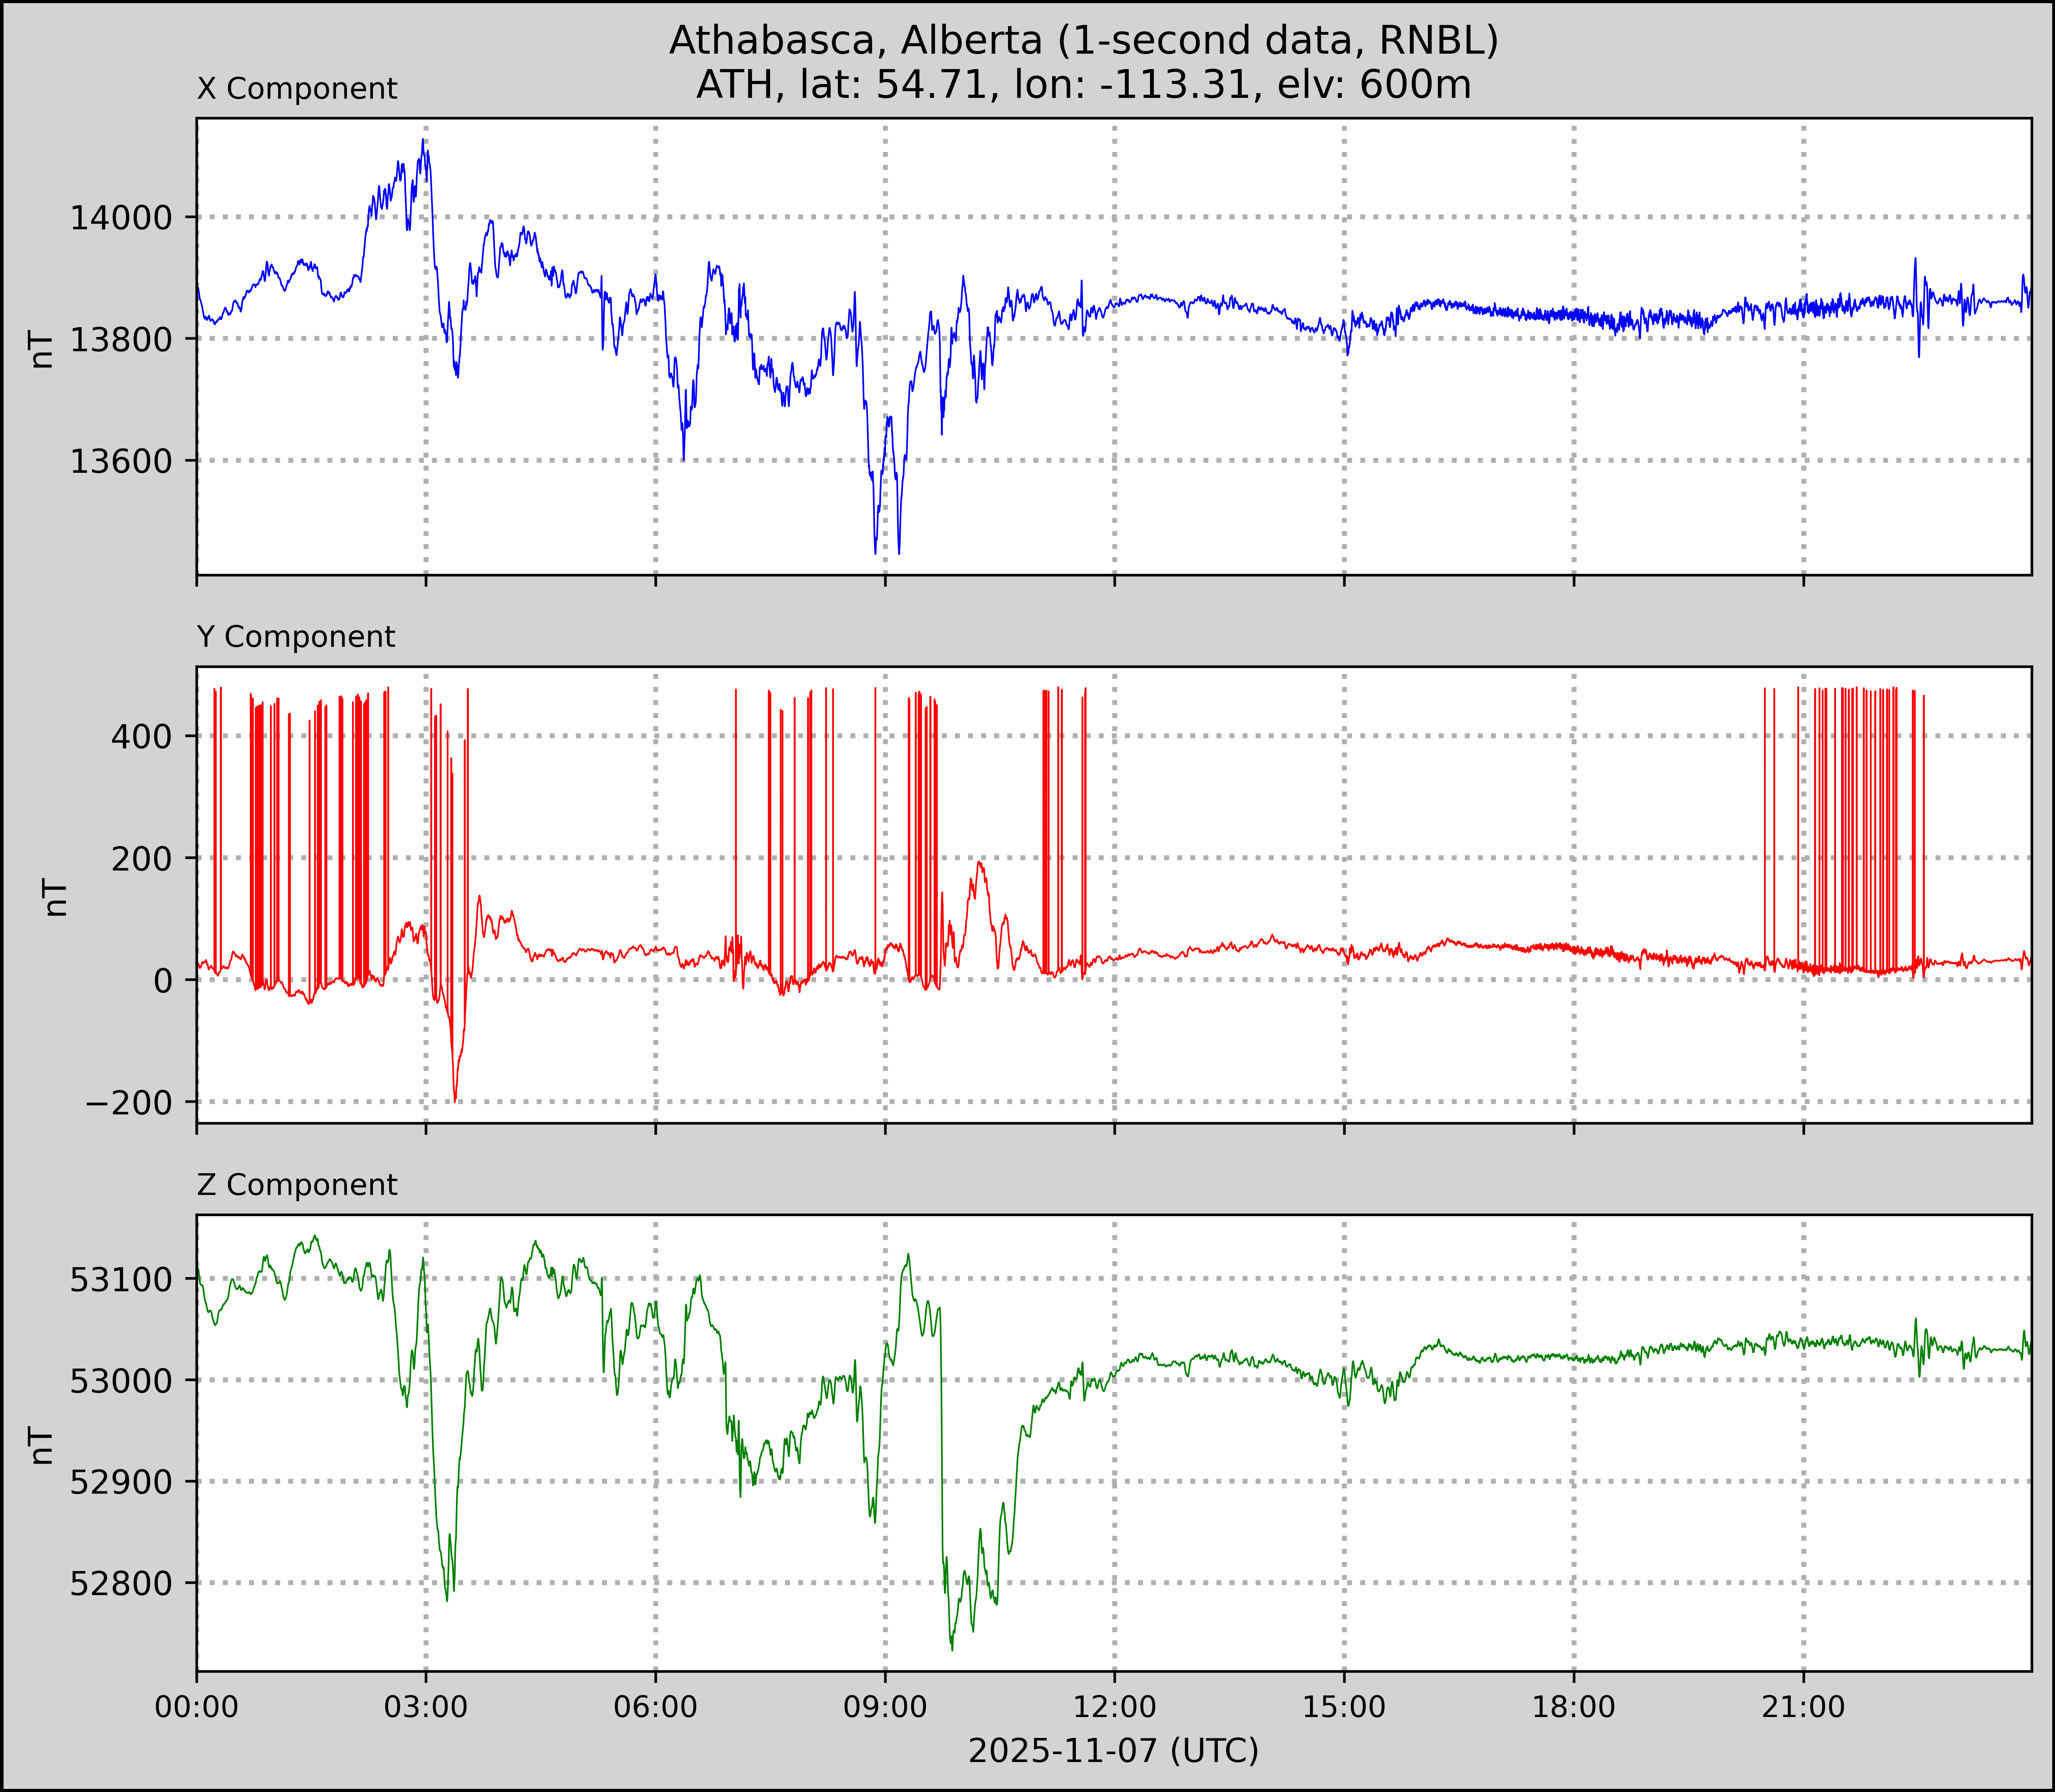Click the 12:00 time axis label

[1114, 1707]
